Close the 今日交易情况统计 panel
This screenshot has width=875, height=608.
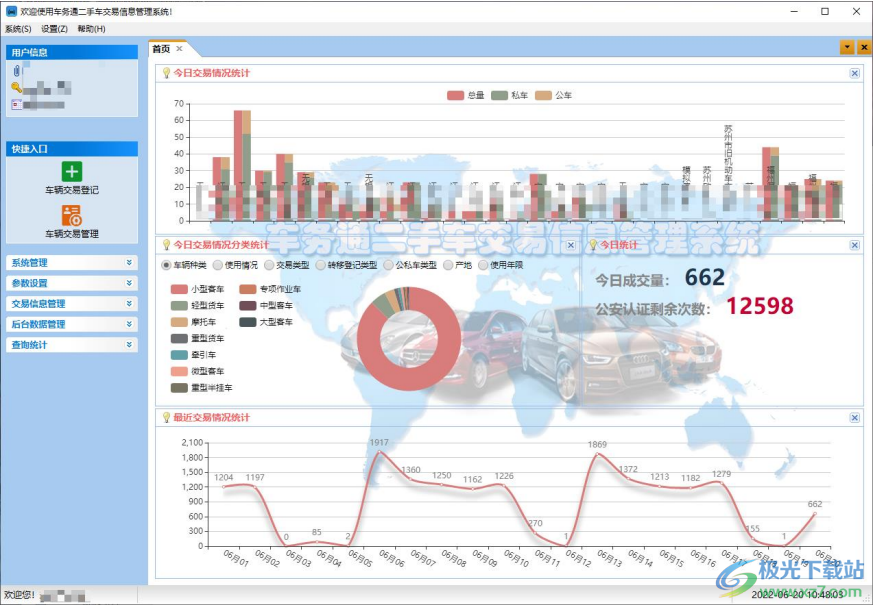point(854,73)
